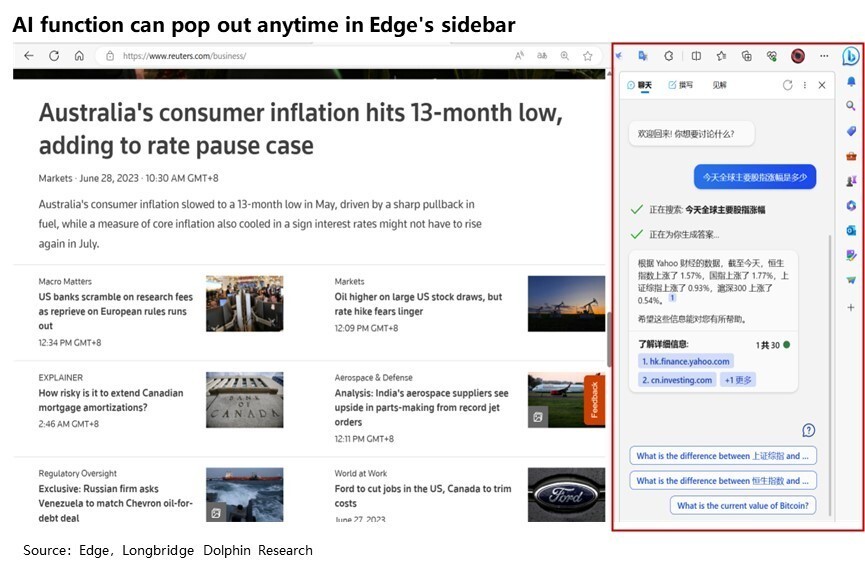Open the hk.finance.yahoo.com source link

(x=686, y=361)
